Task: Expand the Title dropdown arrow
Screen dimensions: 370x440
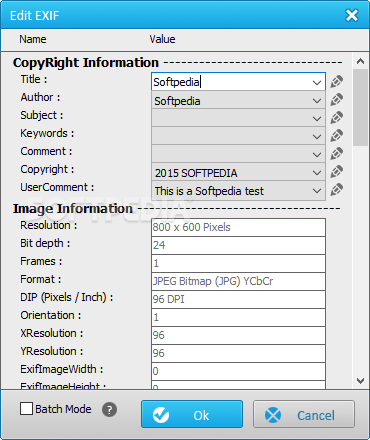Action: coord(317,82)
